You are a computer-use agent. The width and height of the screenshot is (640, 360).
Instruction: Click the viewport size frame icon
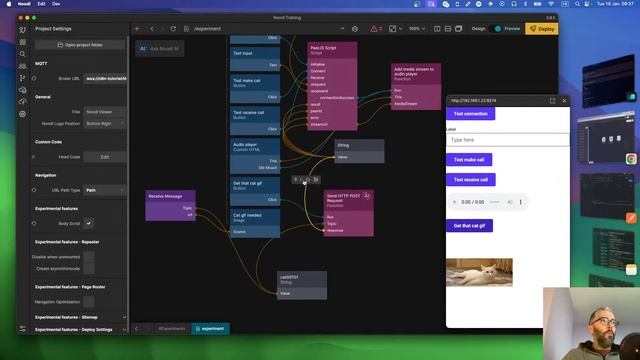(392, 29)
